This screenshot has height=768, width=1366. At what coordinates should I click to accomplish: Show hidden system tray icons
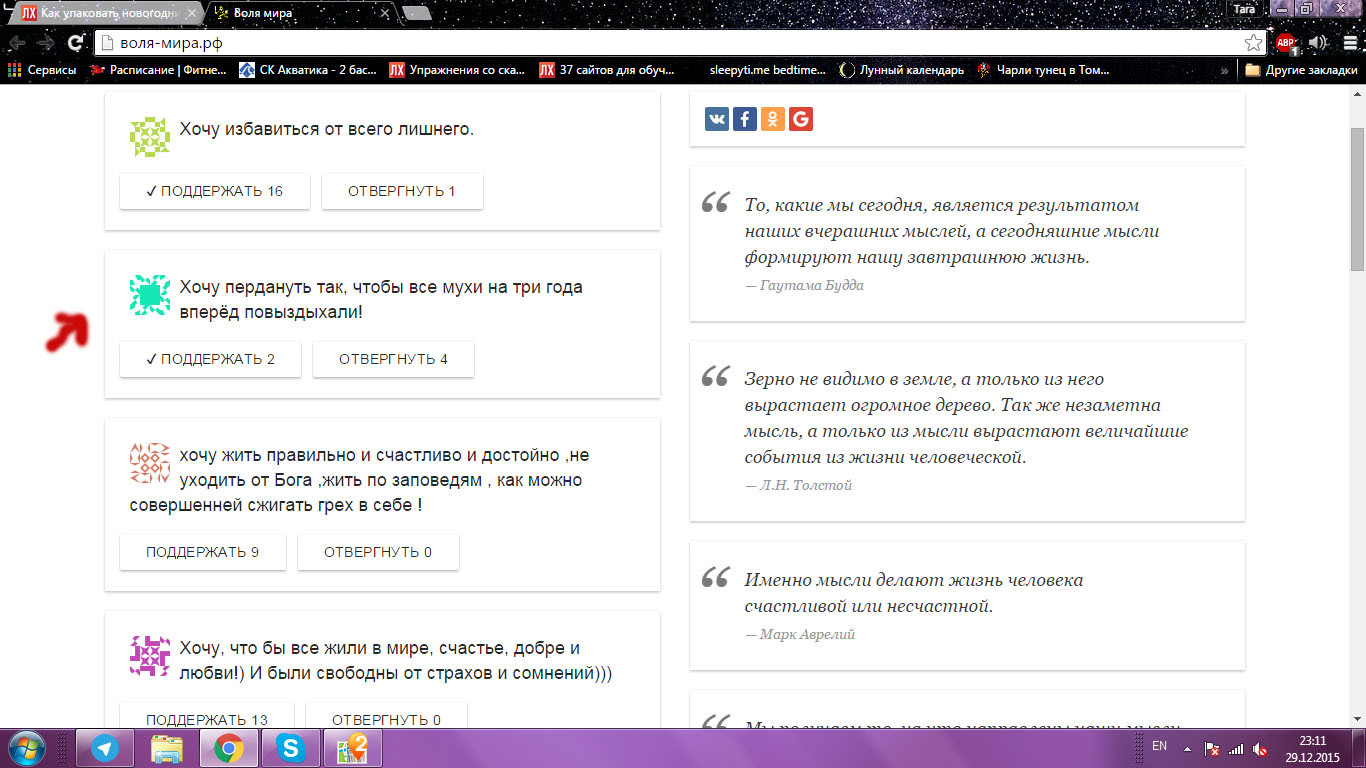coord(1187,748)
